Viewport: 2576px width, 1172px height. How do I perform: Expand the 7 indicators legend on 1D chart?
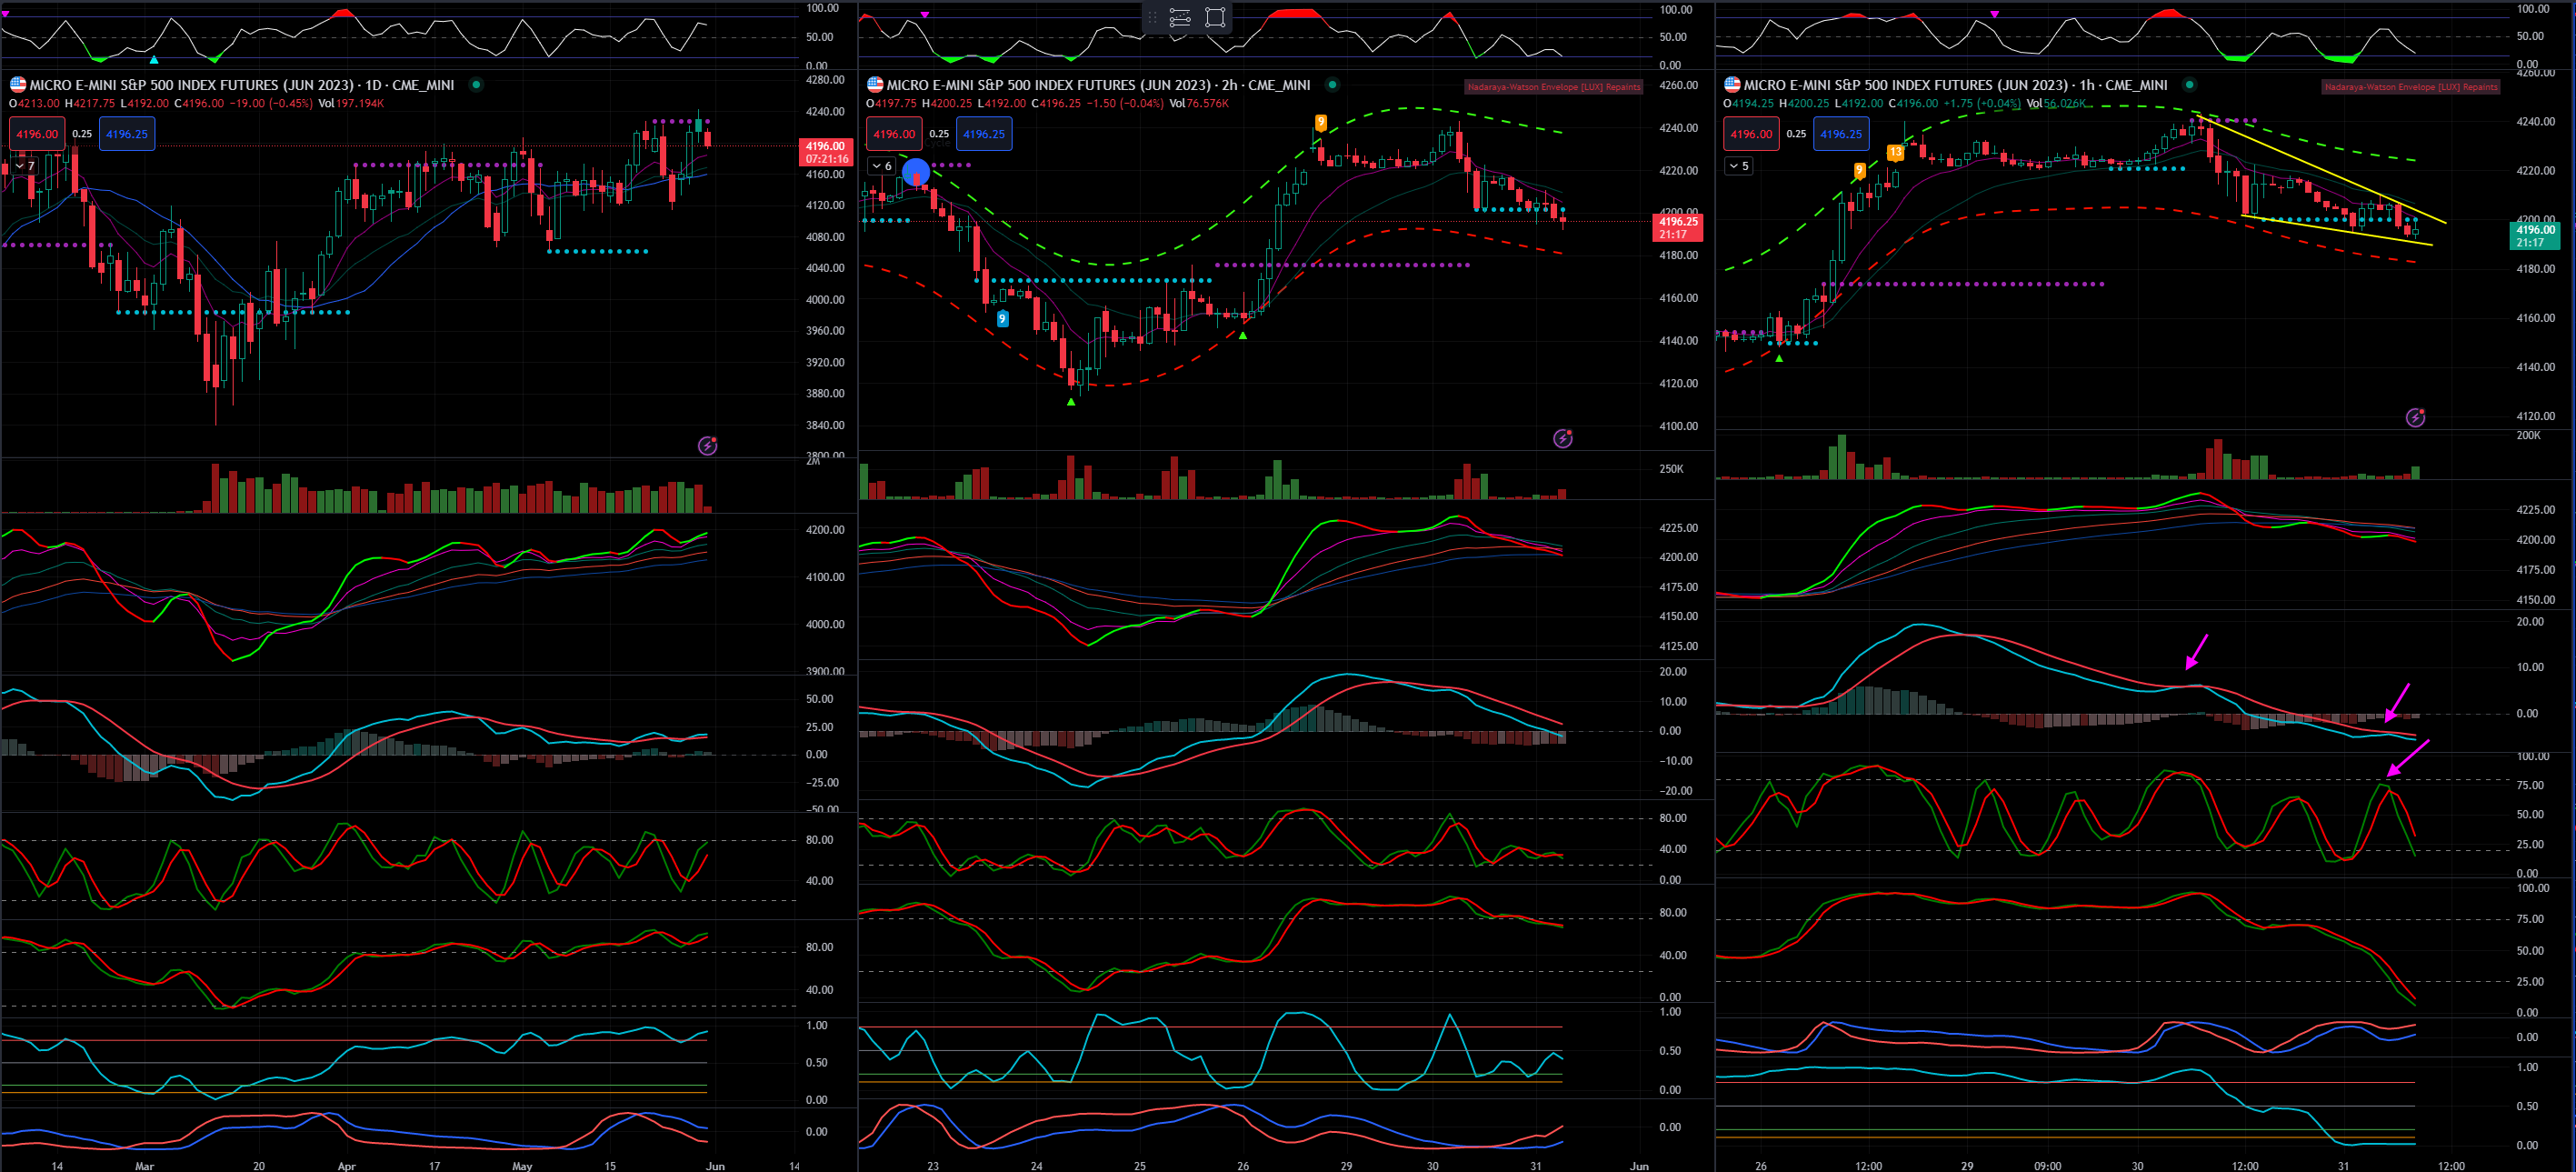(x=24, y=166)
